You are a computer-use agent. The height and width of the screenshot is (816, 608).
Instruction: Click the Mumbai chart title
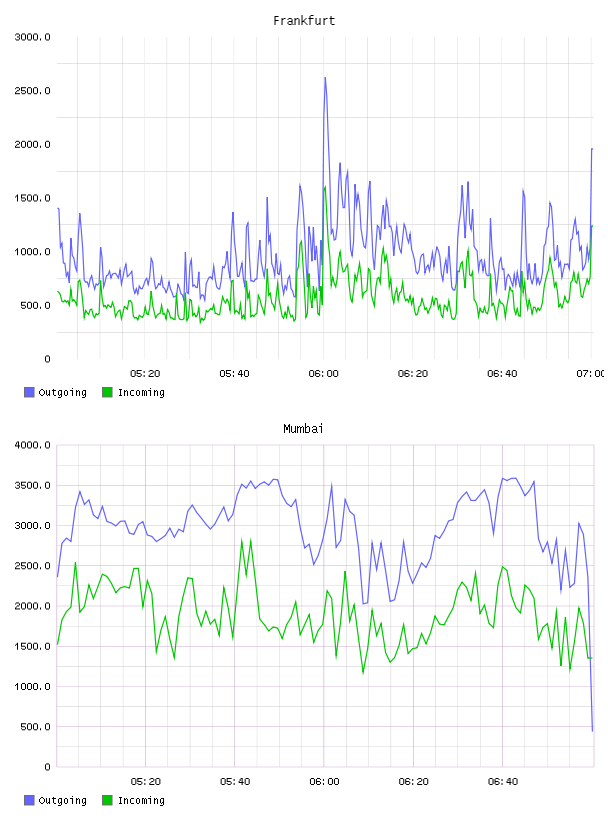pos(303,429)
